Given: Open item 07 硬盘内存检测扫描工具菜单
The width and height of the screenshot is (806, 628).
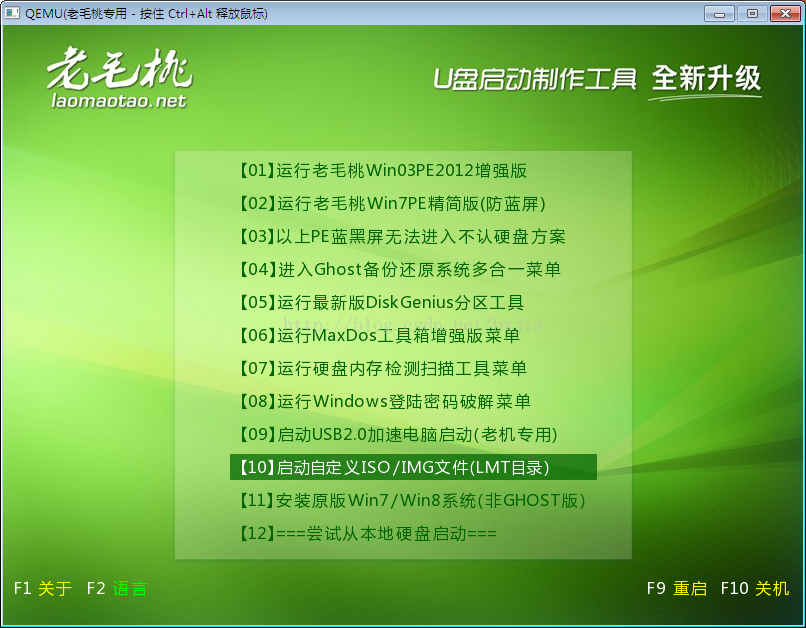Looking at the screenshot, I should [x=383, y=368].
